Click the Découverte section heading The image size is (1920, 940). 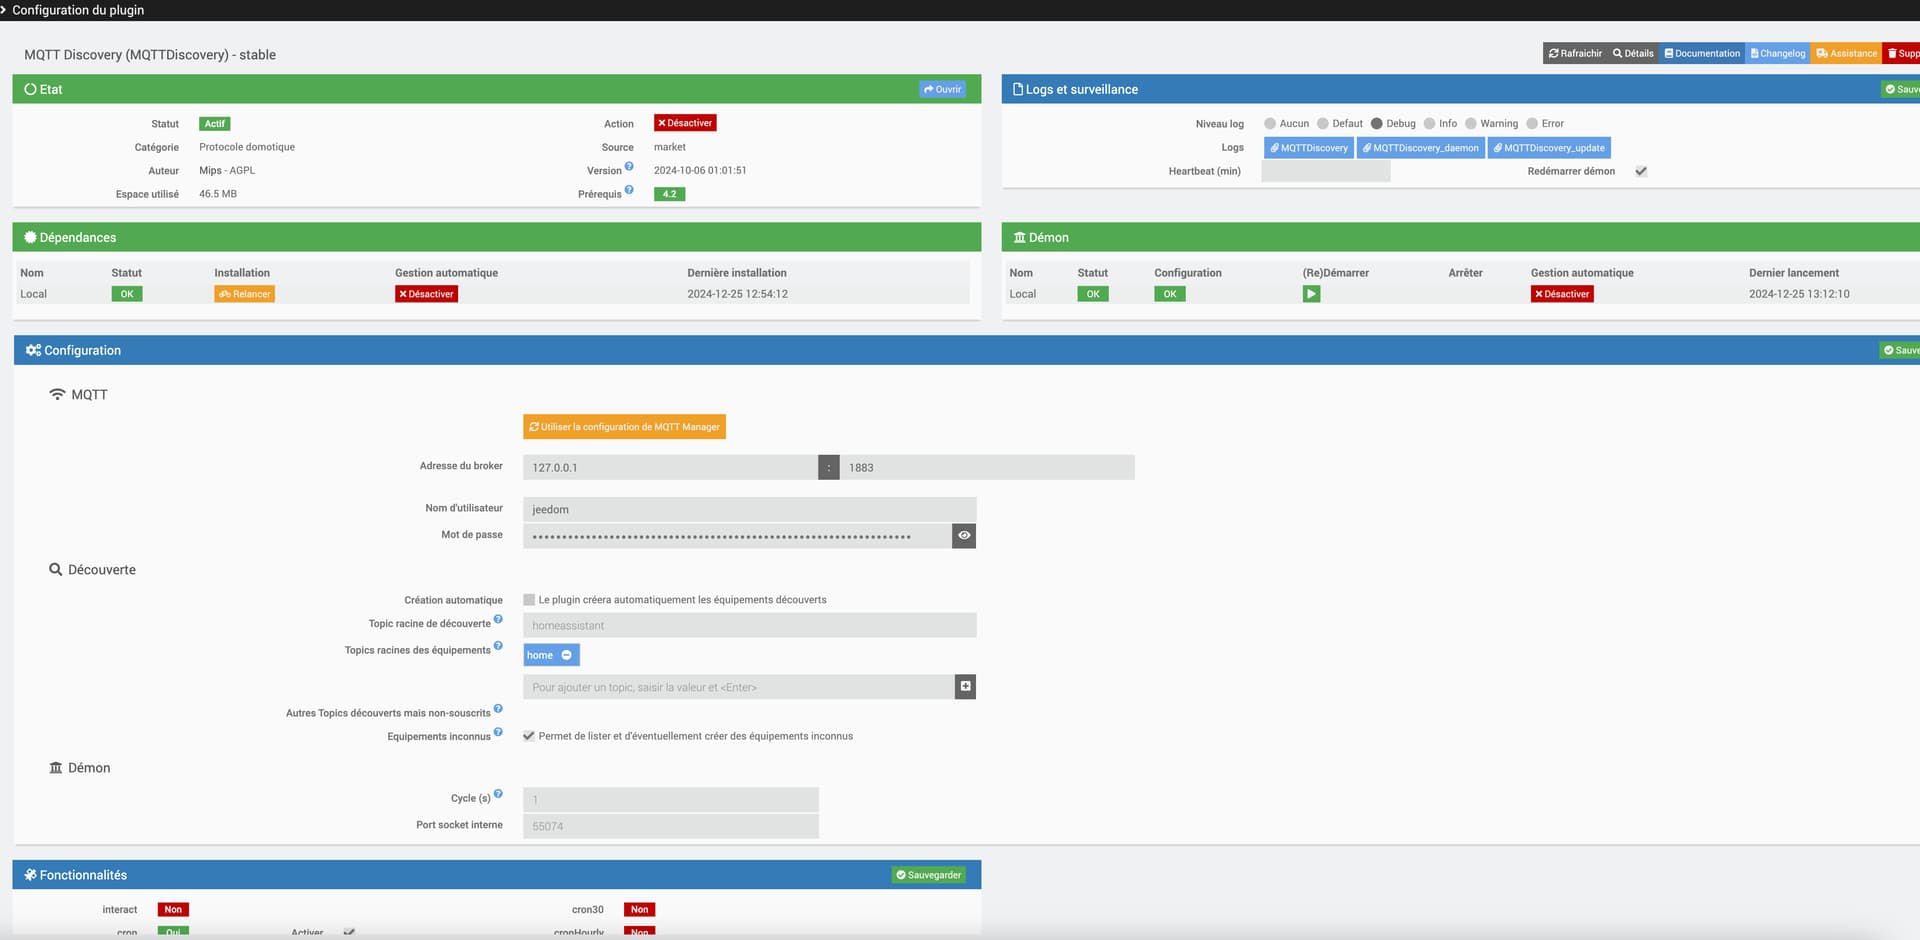point(92,570)
